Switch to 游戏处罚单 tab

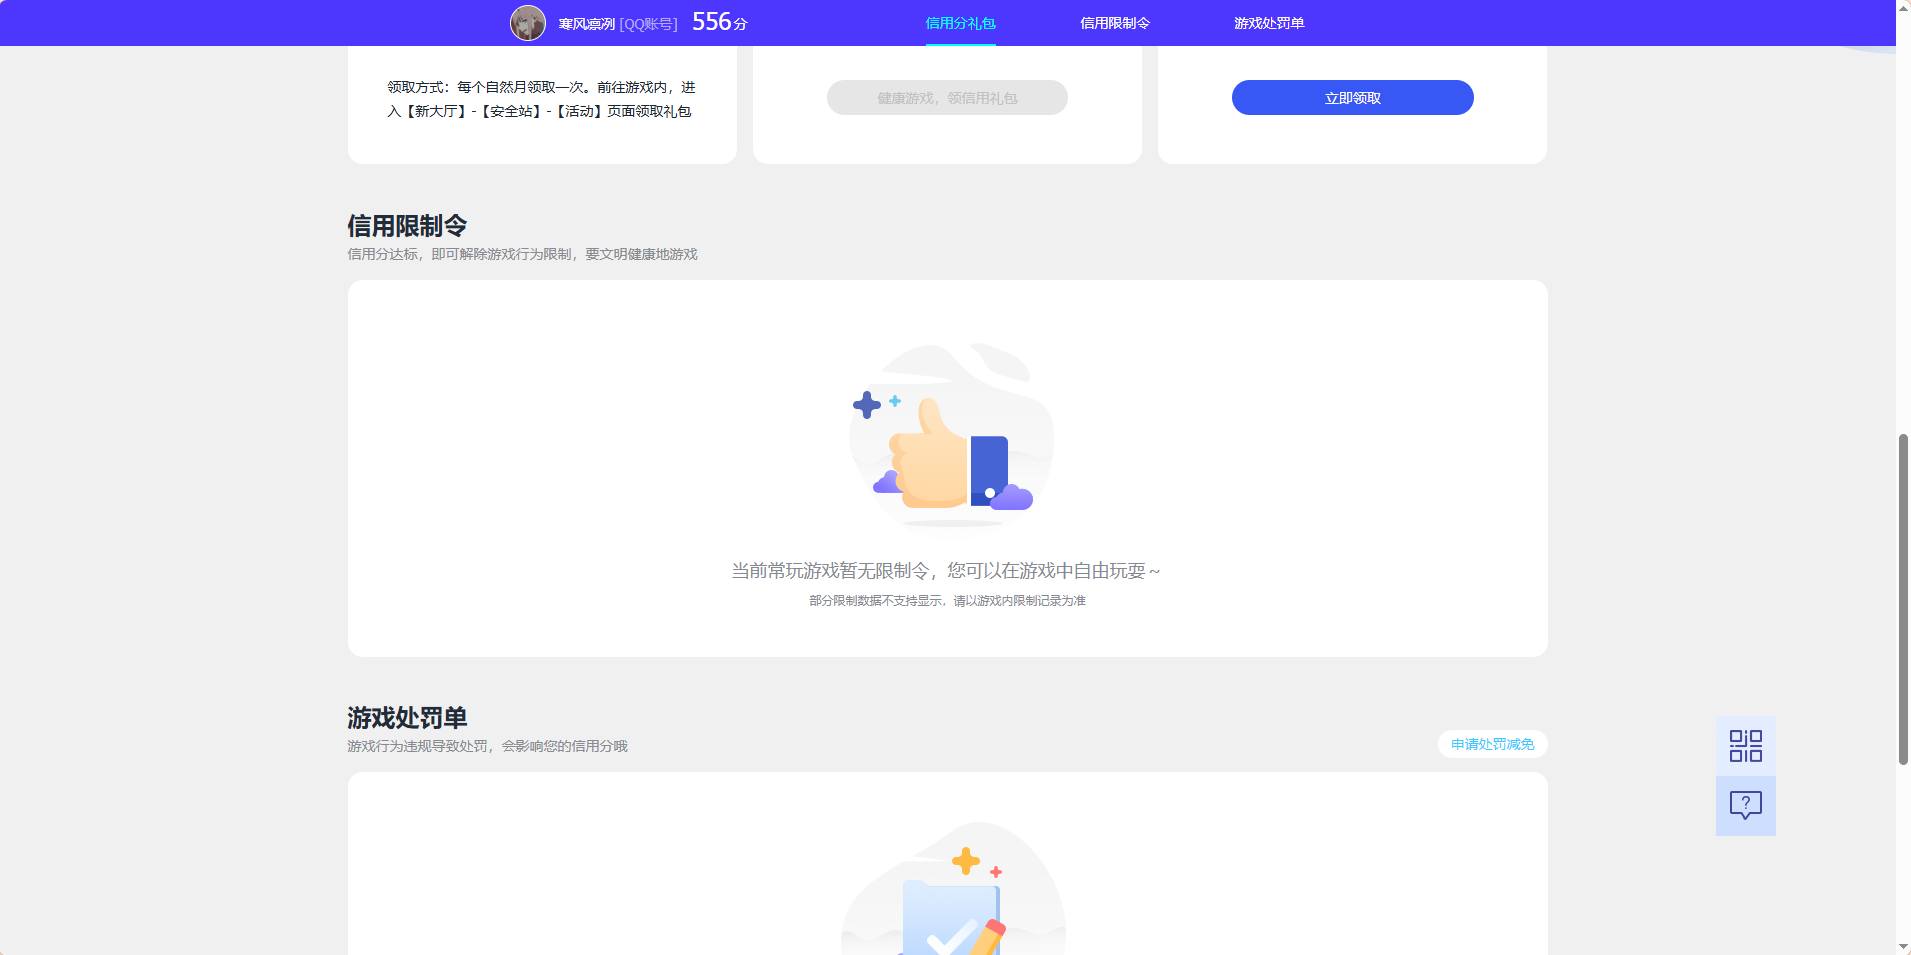[1269, 23]
